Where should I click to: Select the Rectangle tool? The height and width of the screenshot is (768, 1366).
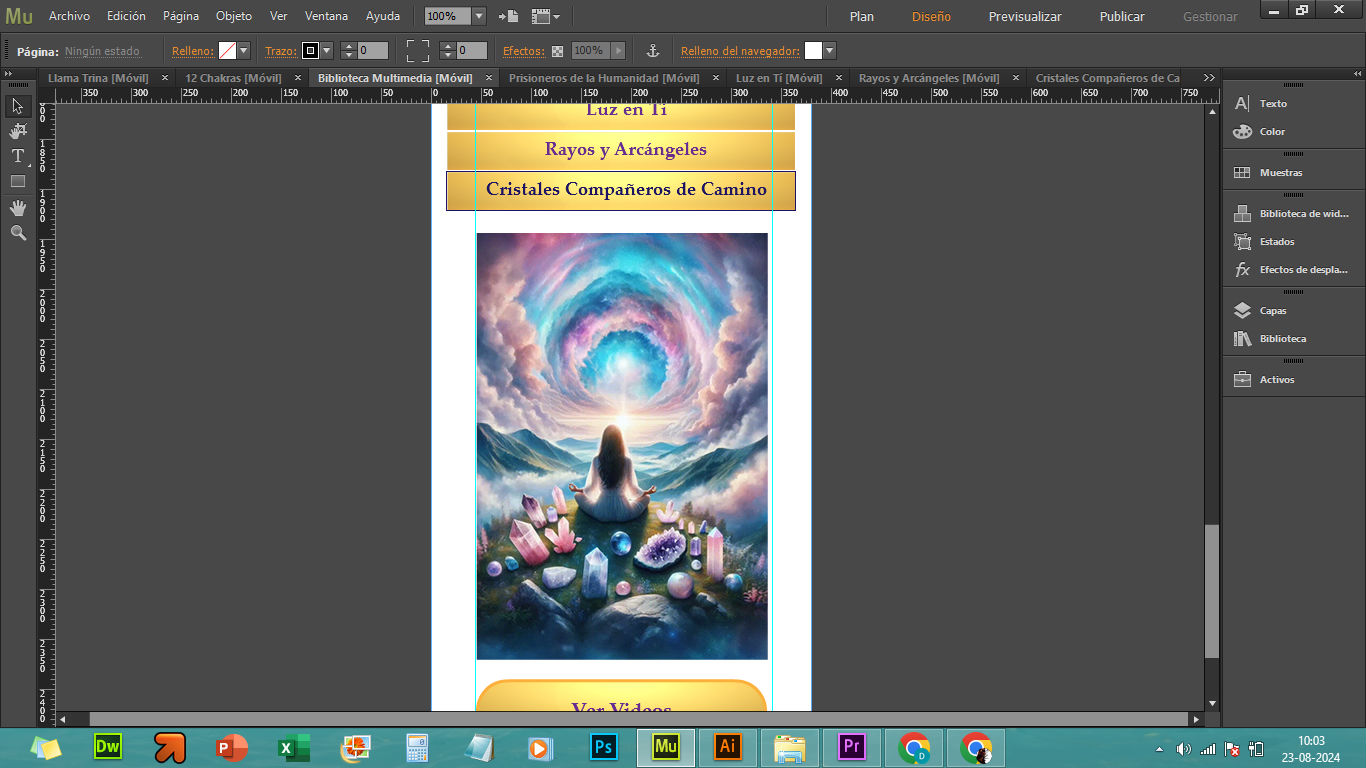[x=18, y=181]
